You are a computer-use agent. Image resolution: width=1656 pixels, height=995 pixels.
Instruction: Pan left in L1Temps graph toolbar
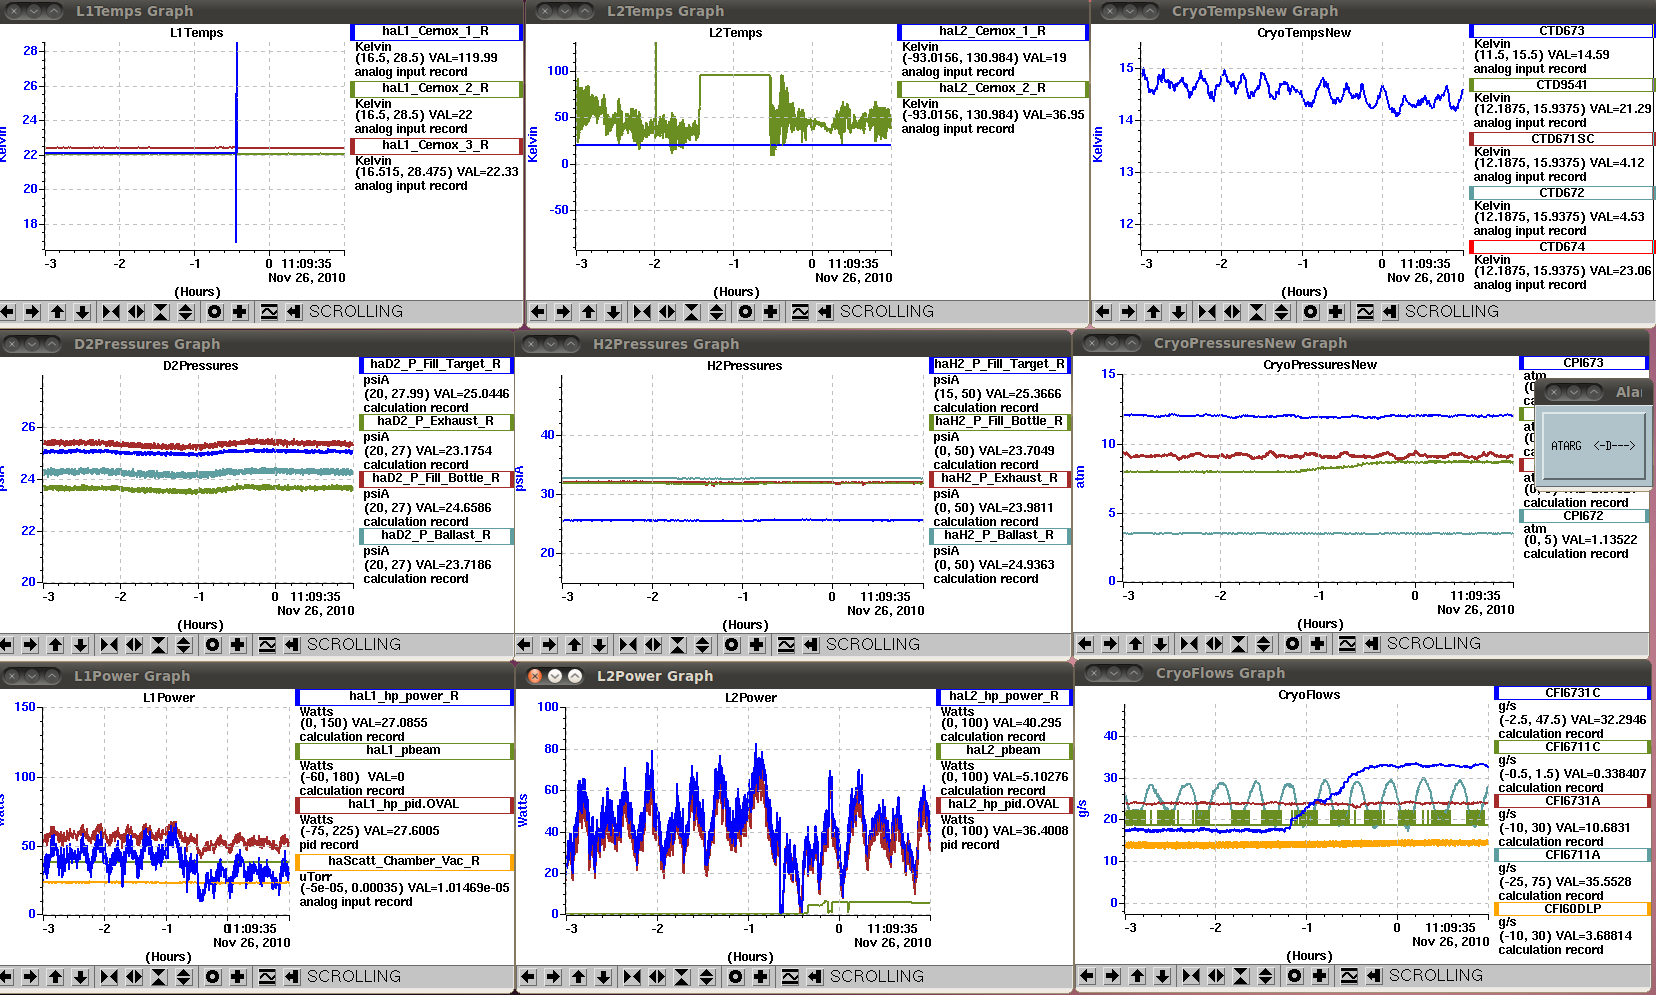(7, 312)
